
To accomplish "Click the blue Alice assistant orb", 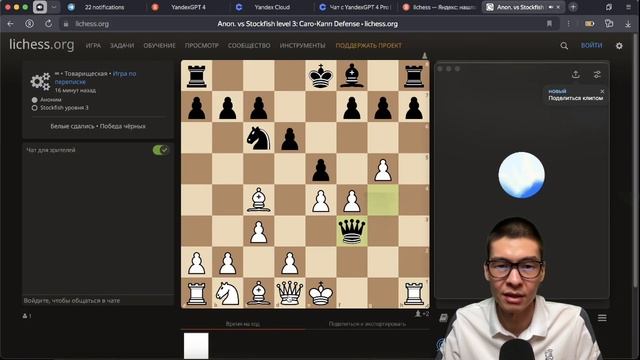I will pos(521,175).
